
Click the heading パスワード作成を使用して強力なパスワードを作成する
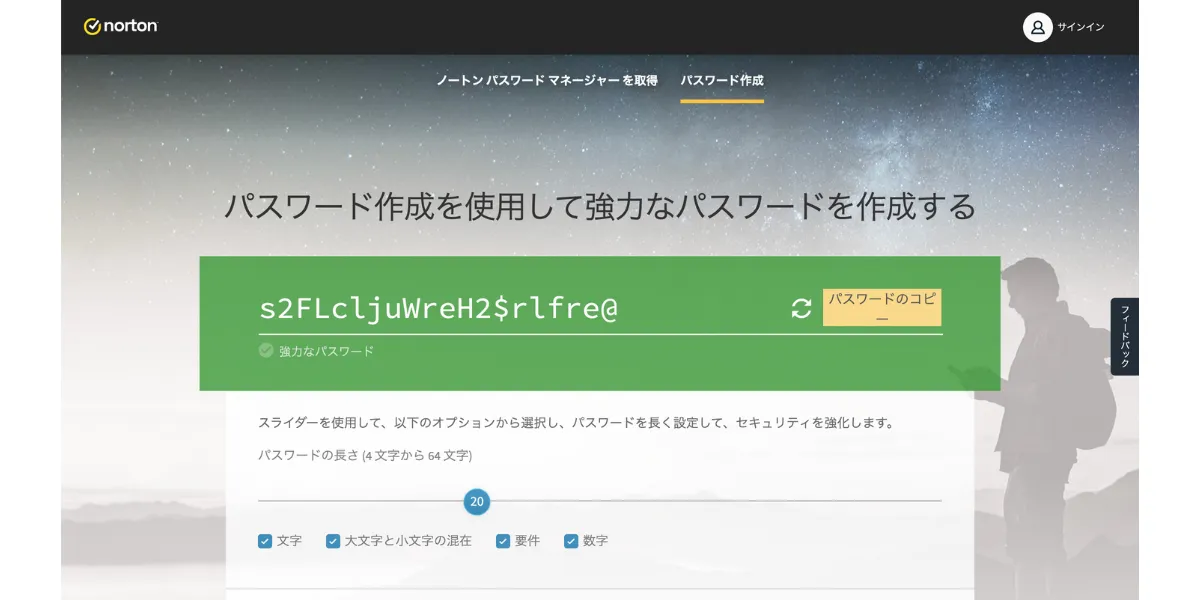600,206
